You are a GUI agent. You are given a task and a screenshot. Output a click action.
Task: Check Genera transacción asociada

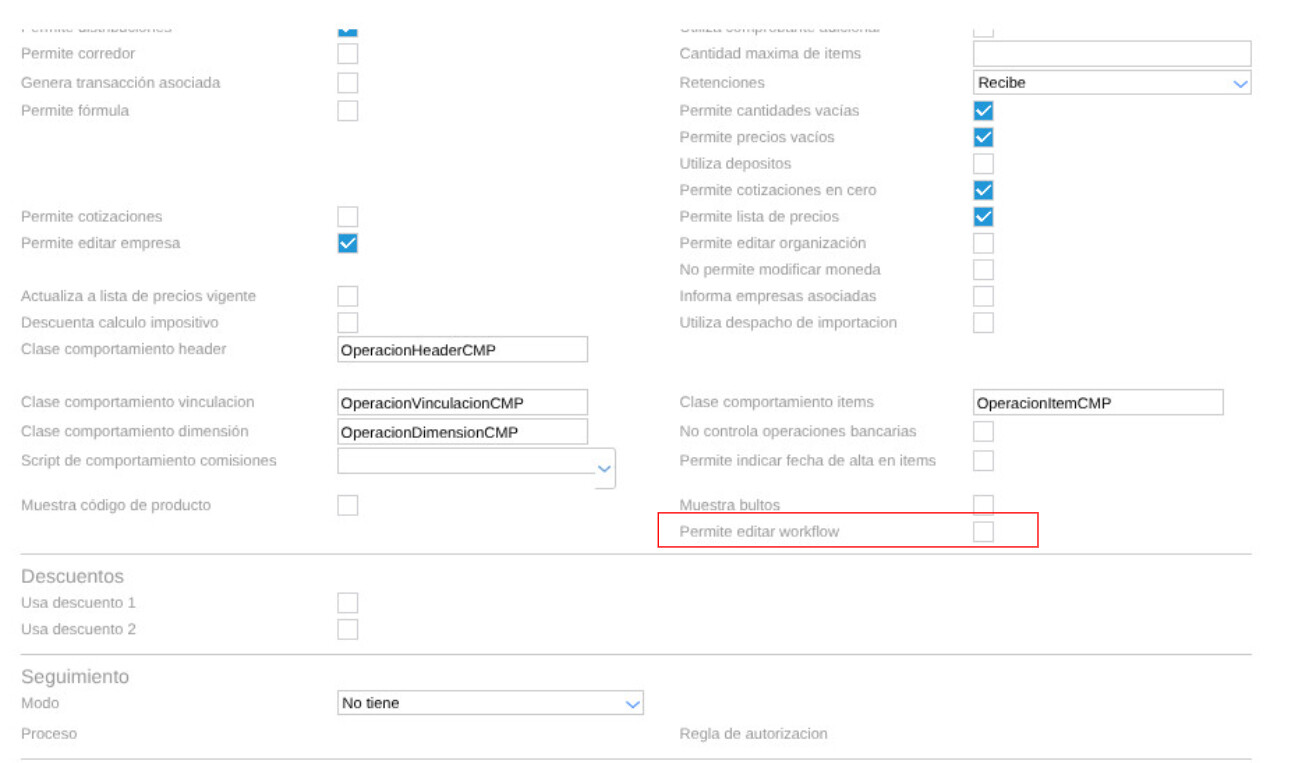(347, 83)
